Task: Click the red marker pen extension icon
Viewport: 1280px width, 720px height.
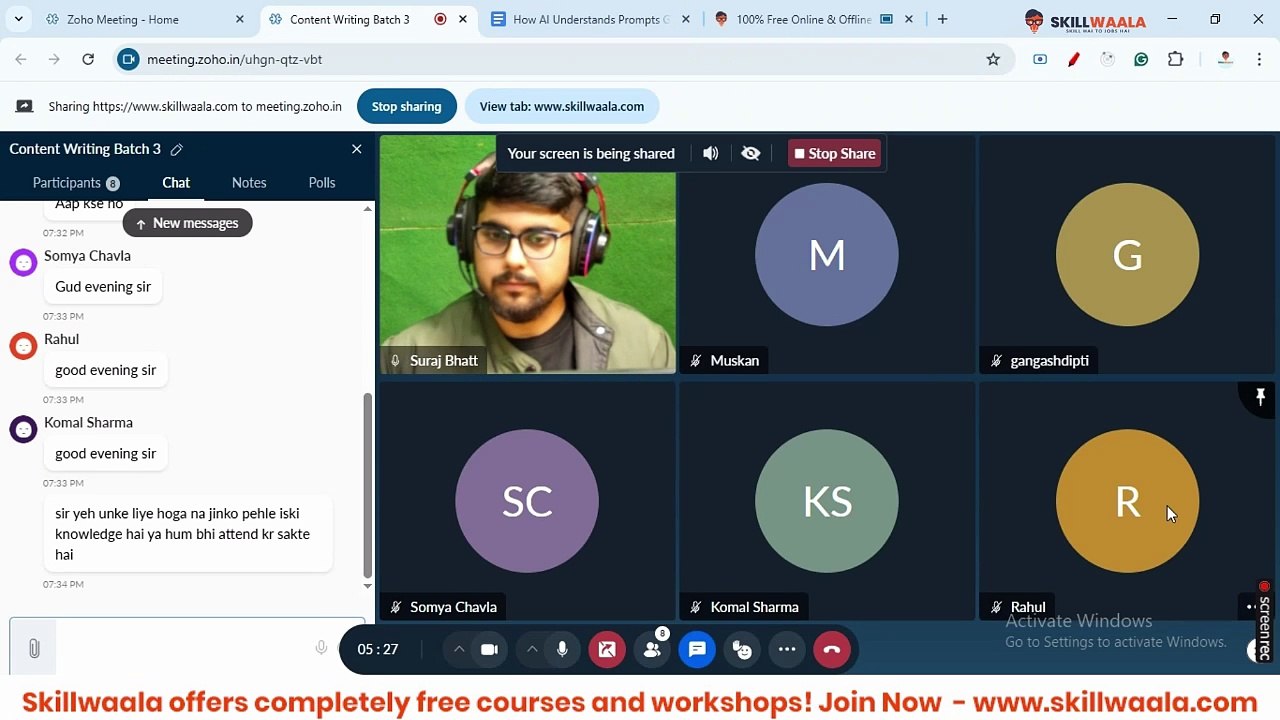Action: [1074, 59]
